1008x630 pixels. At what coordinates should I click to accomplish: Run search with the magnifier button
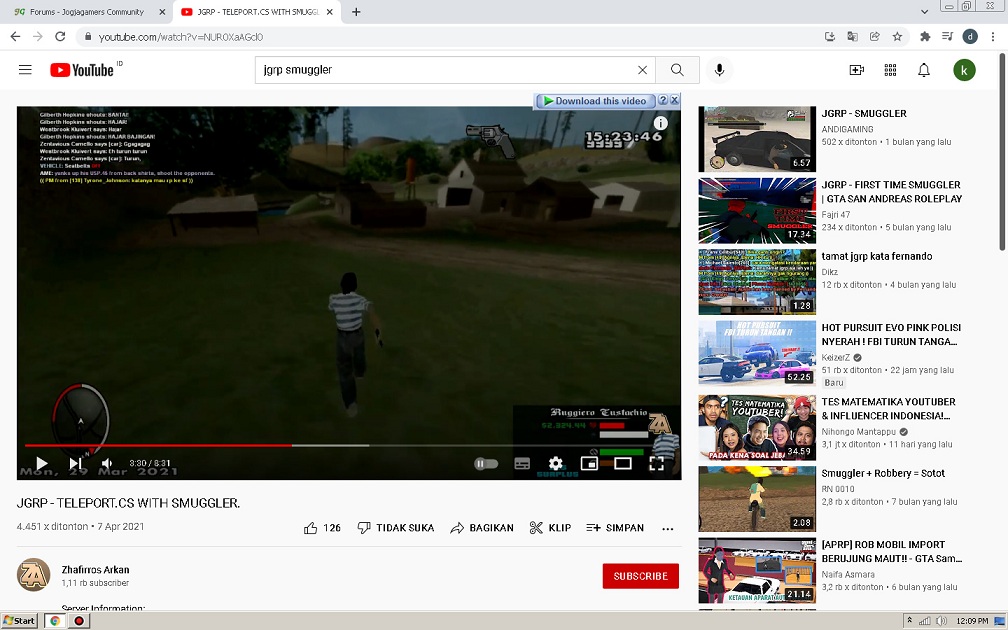[677, 70]
